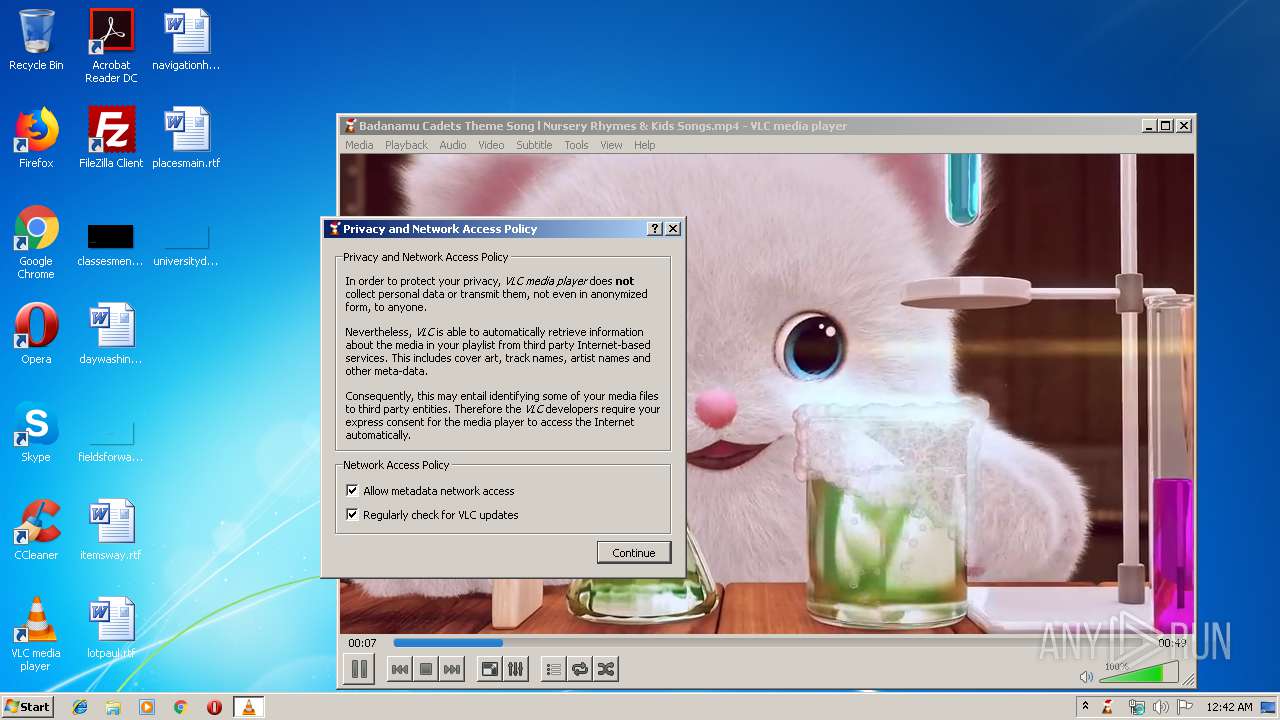Select the navigationh document file
The width and height of the screenshot is (1280, 720).
pyautogui.click(x=186, y=40)
